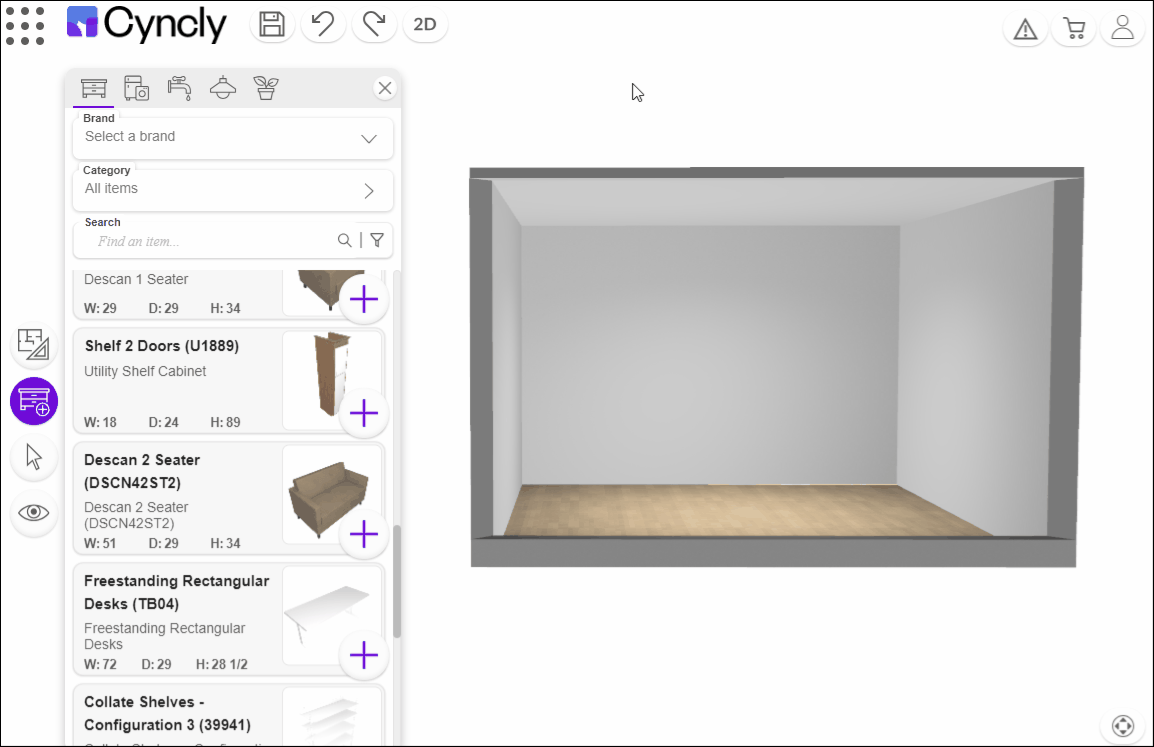Screen dimensions: 1154x747
Task: Open the apps grid menu
Action: 25,26
